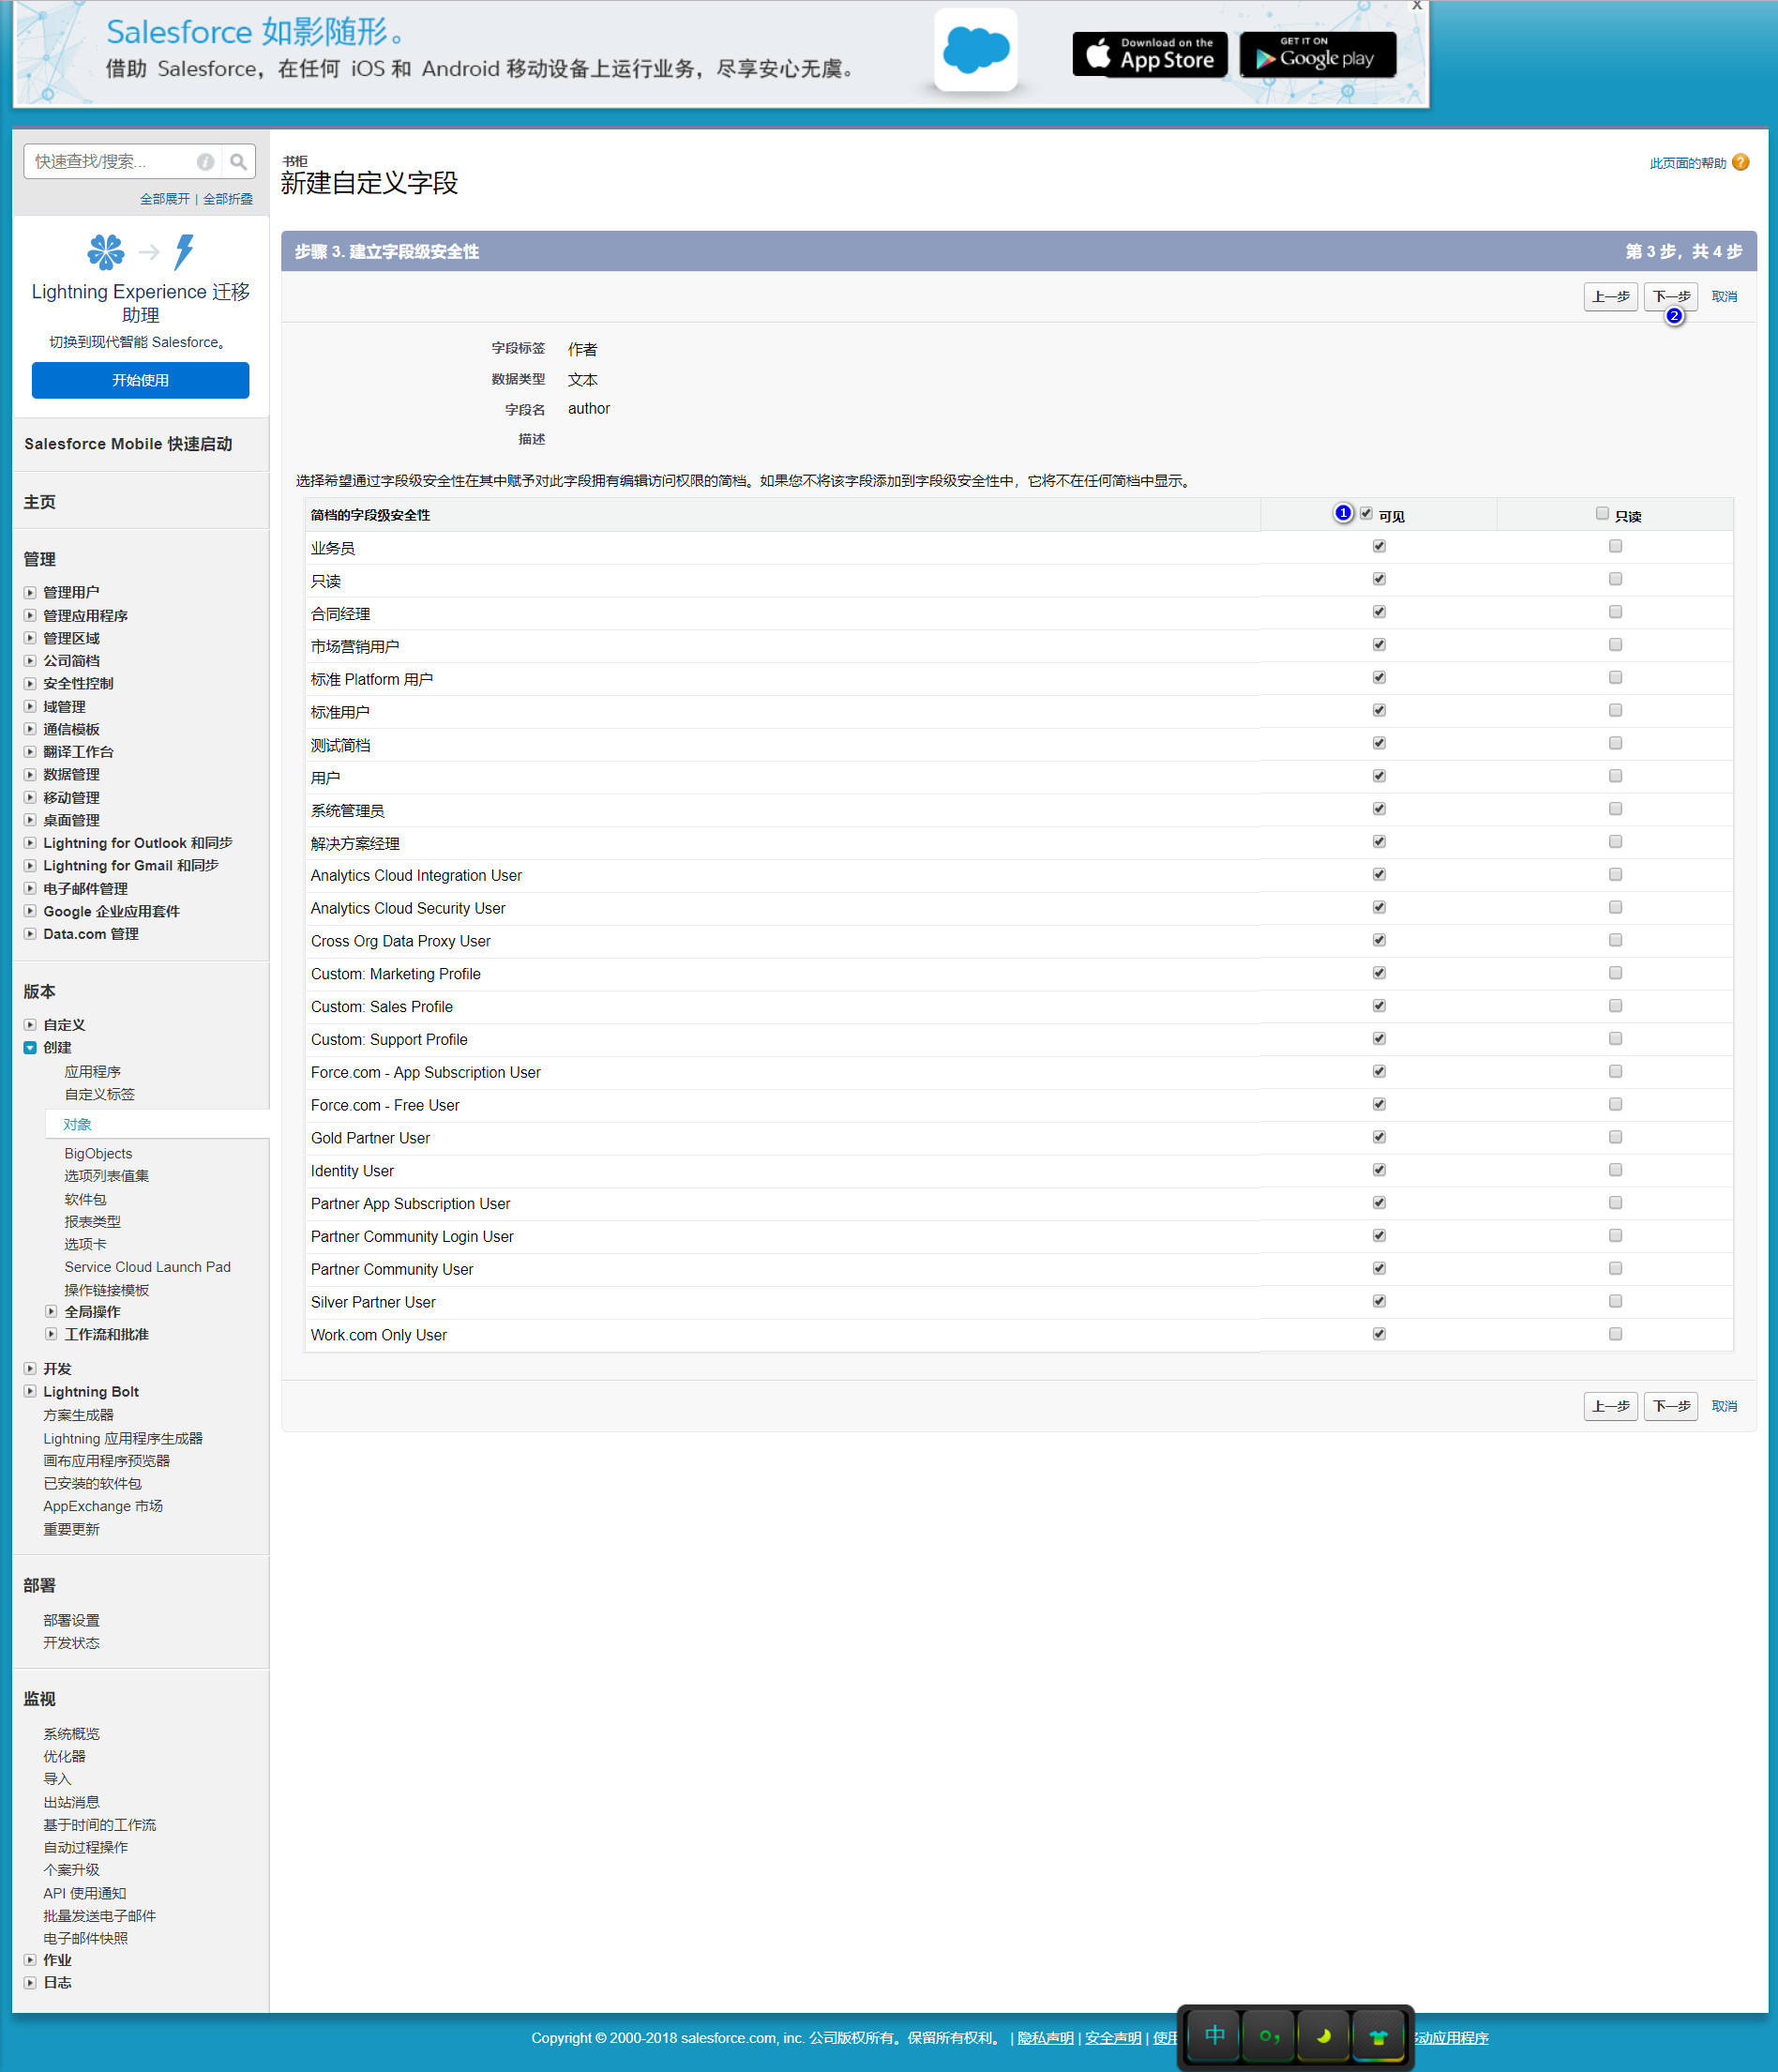Click 全部展开 link
Viewport: 1778px width, 2072px height.
click(x=164, y=199)
